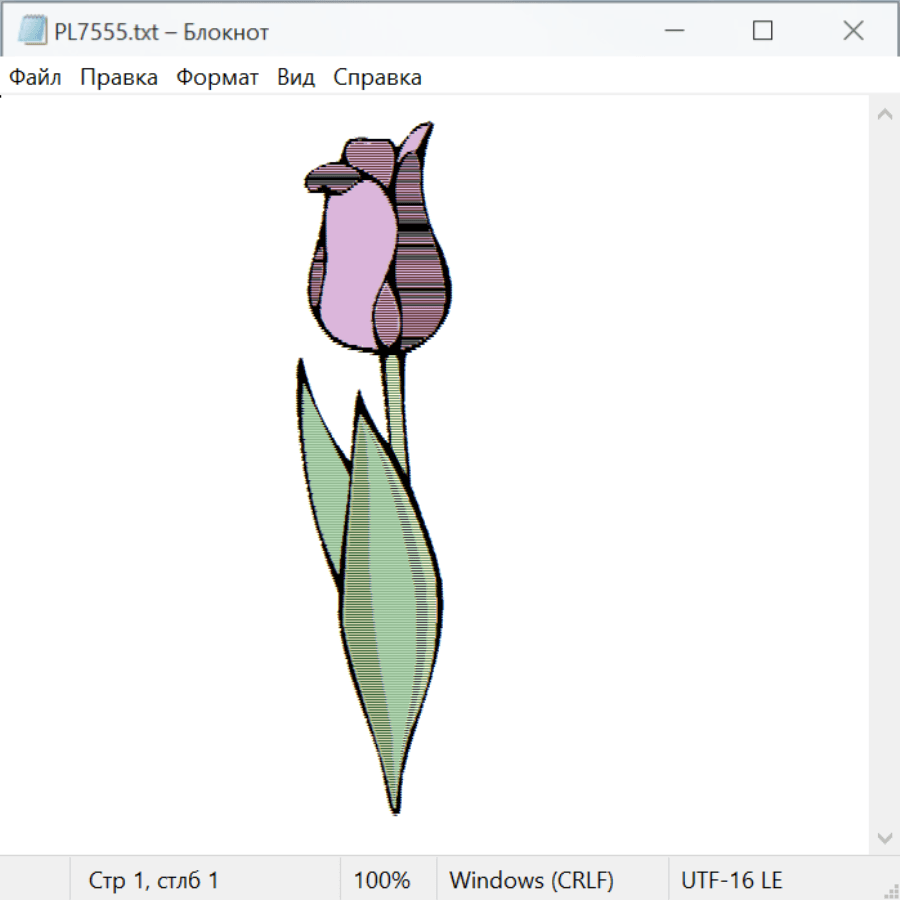
Task: Maximize the Блокнот window
Action: click(x=763, y=31)
